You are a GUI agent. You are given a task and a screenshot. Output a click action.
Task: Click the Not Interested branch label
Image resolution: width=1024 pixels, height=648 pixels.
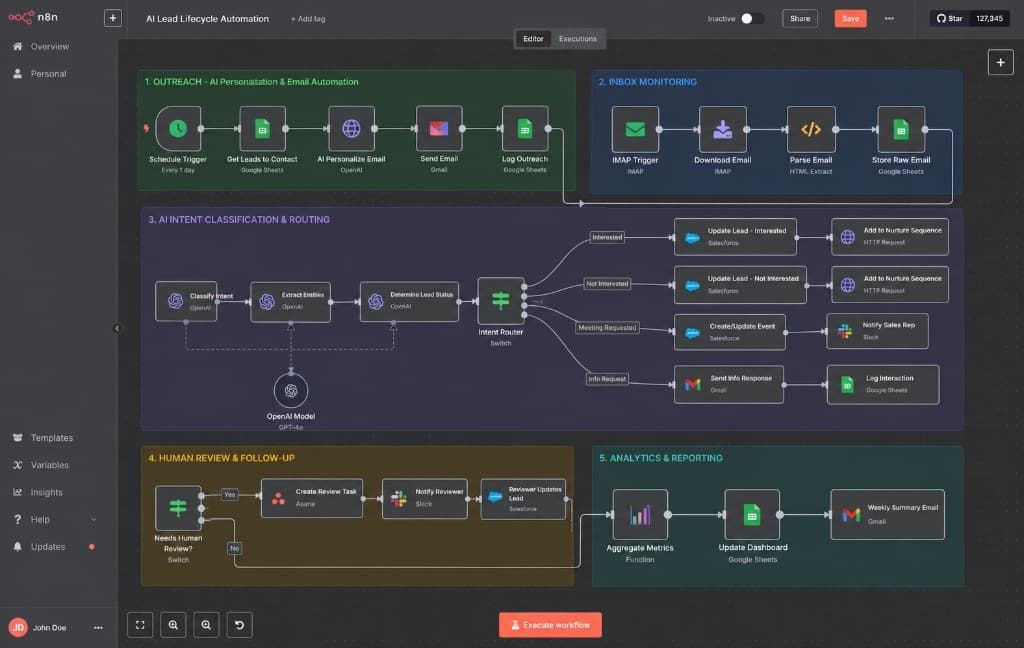pos(607,284)
